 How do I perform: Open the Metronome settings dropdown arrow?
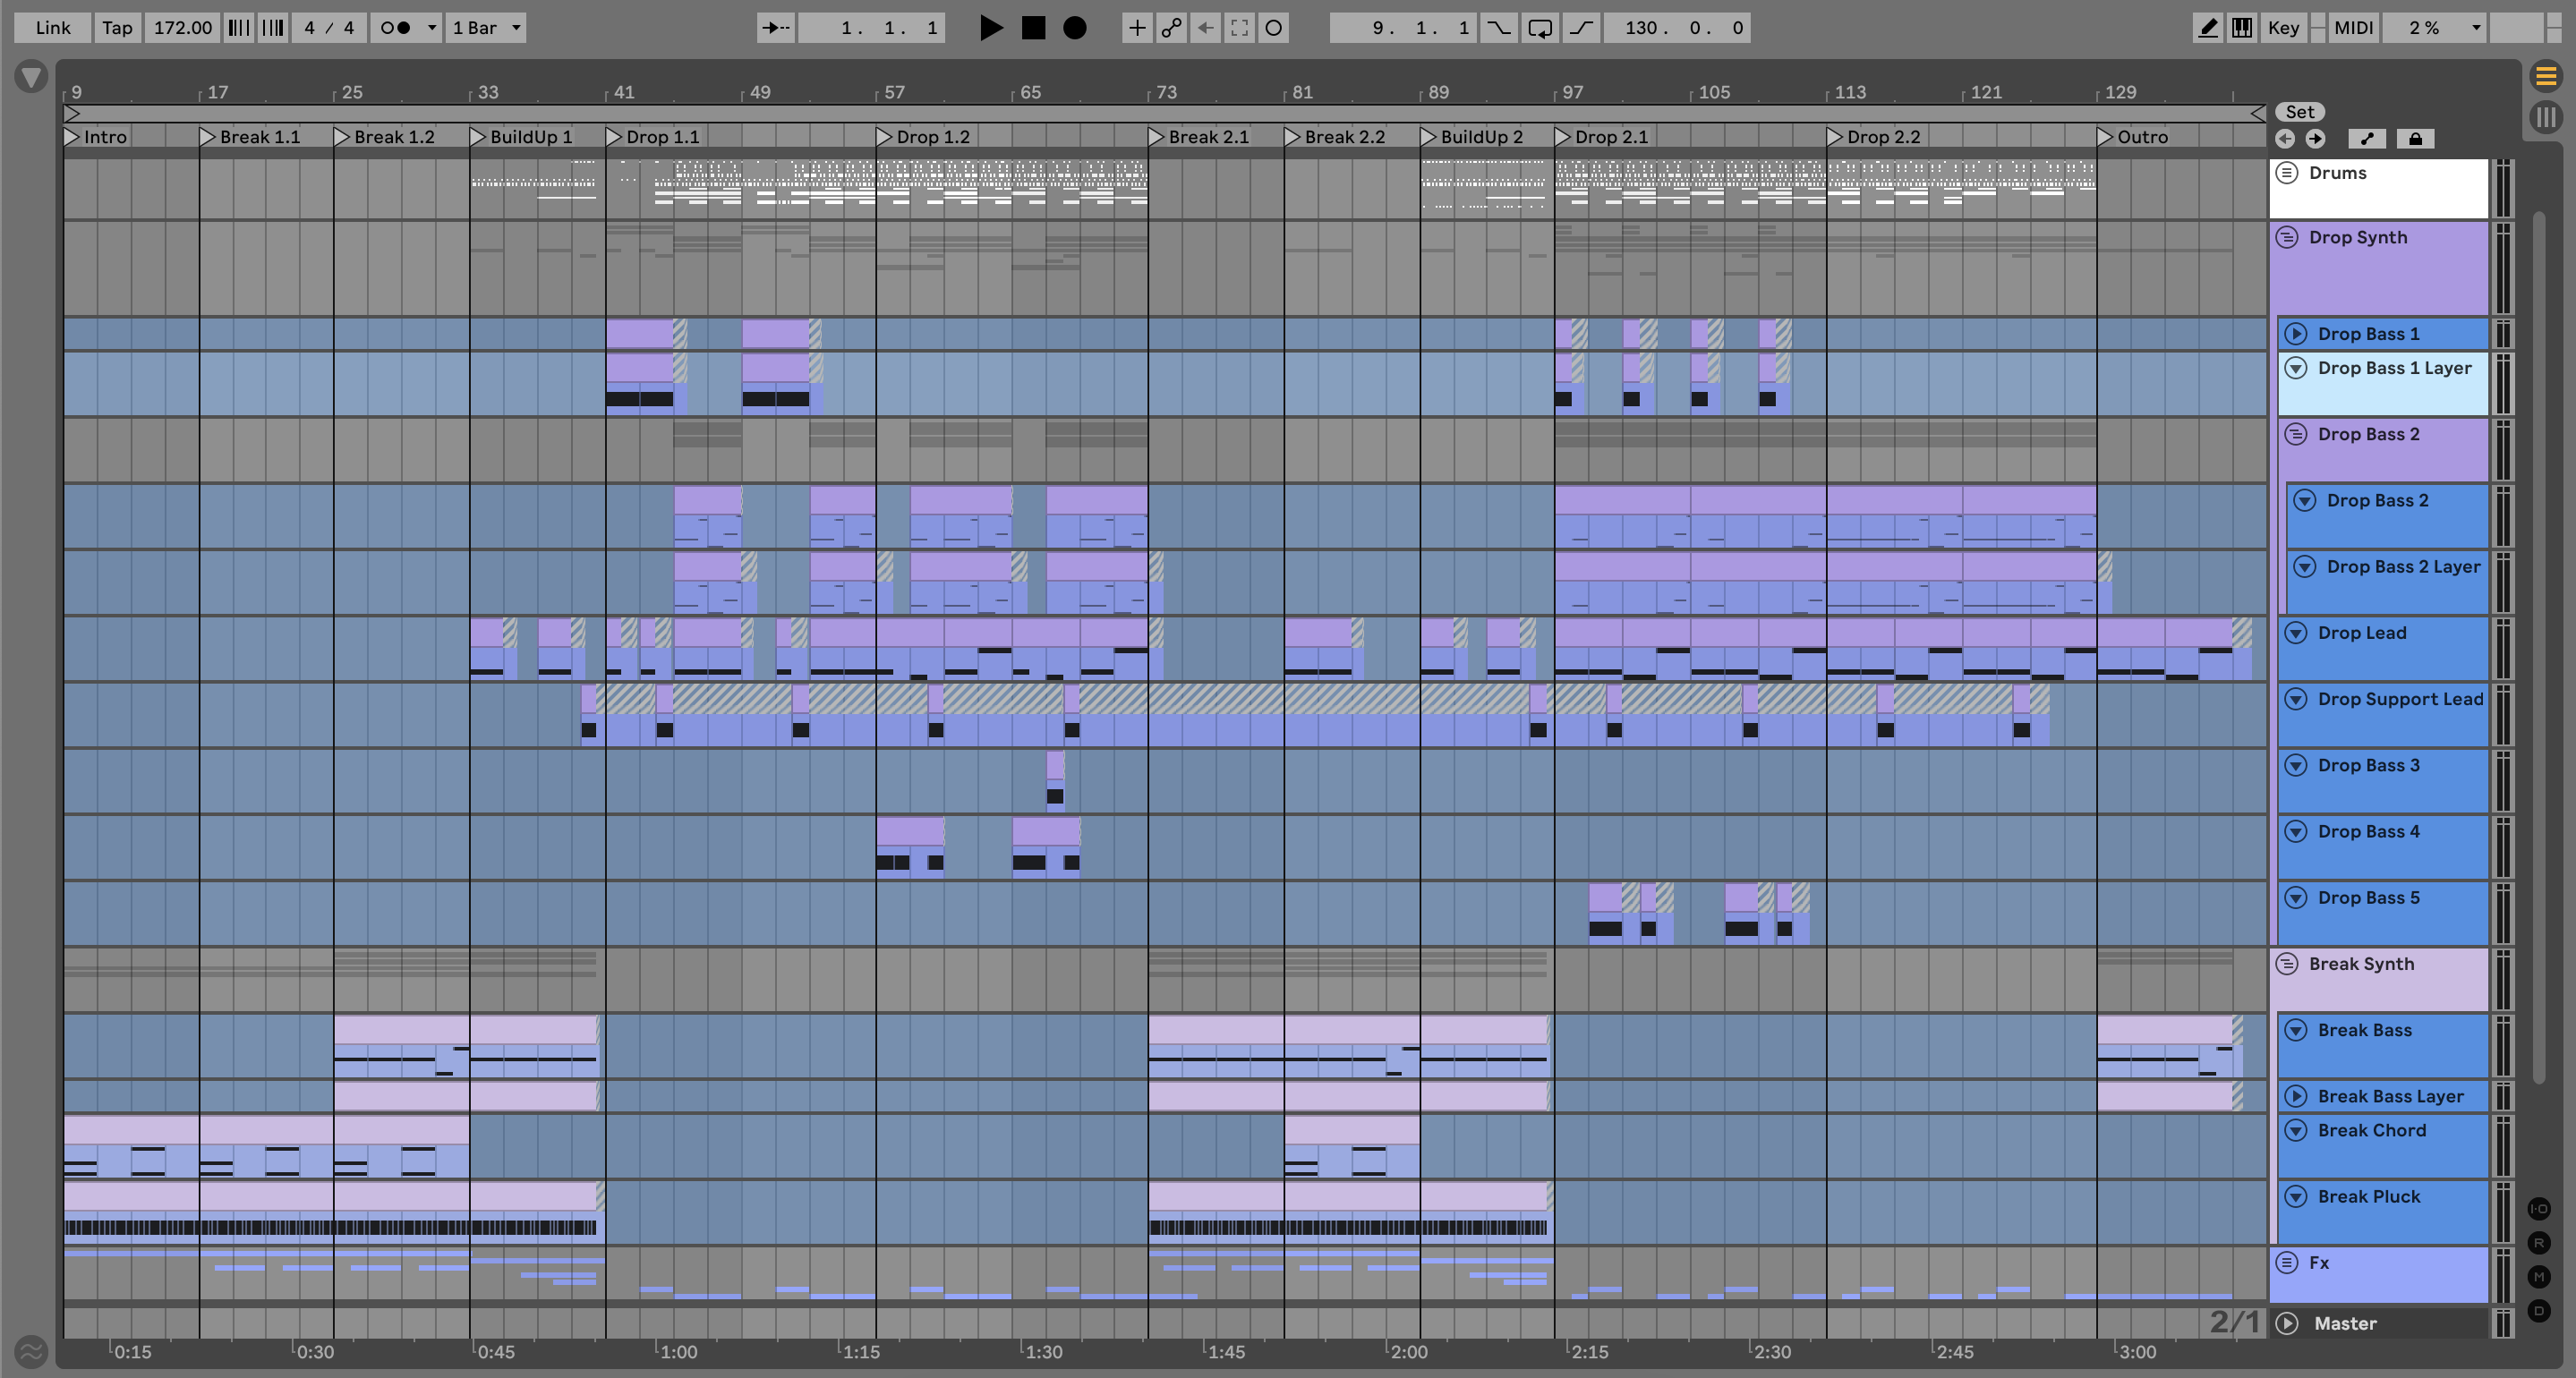pos(432,28)
